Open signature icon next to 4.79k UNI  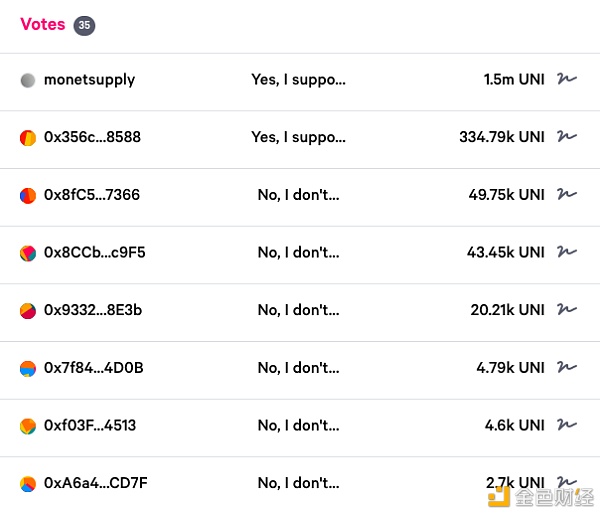(x=567, y=367)
